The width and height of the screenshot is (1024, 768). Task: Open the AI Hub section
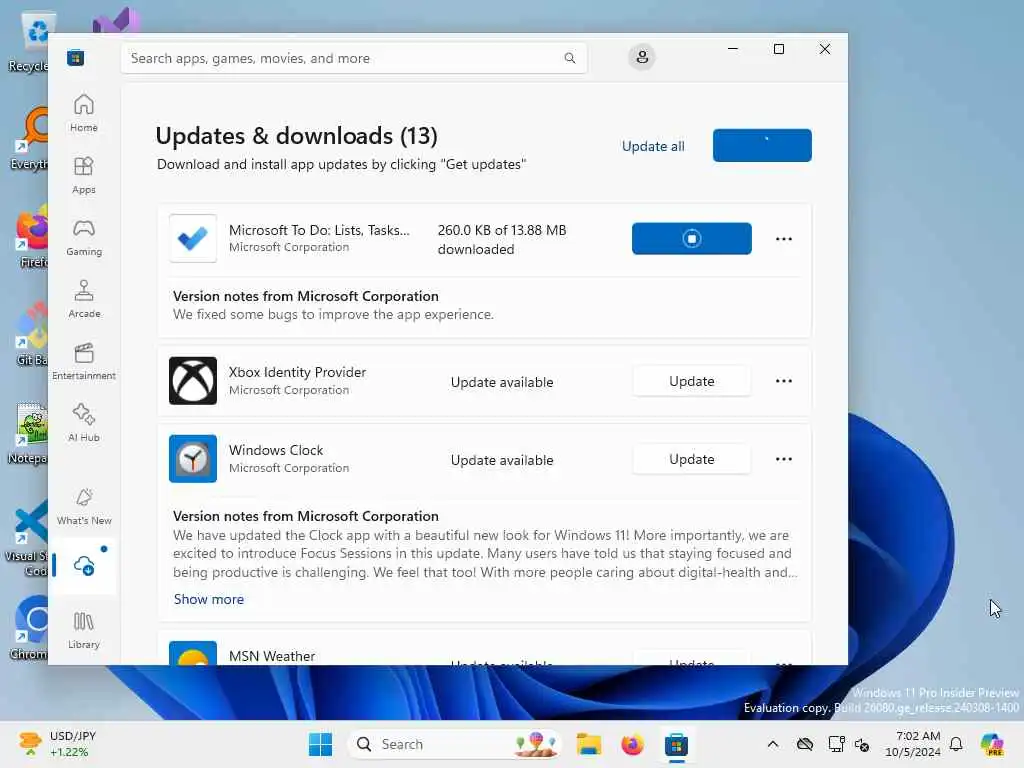pyautogui.click(x=84, y=423)
